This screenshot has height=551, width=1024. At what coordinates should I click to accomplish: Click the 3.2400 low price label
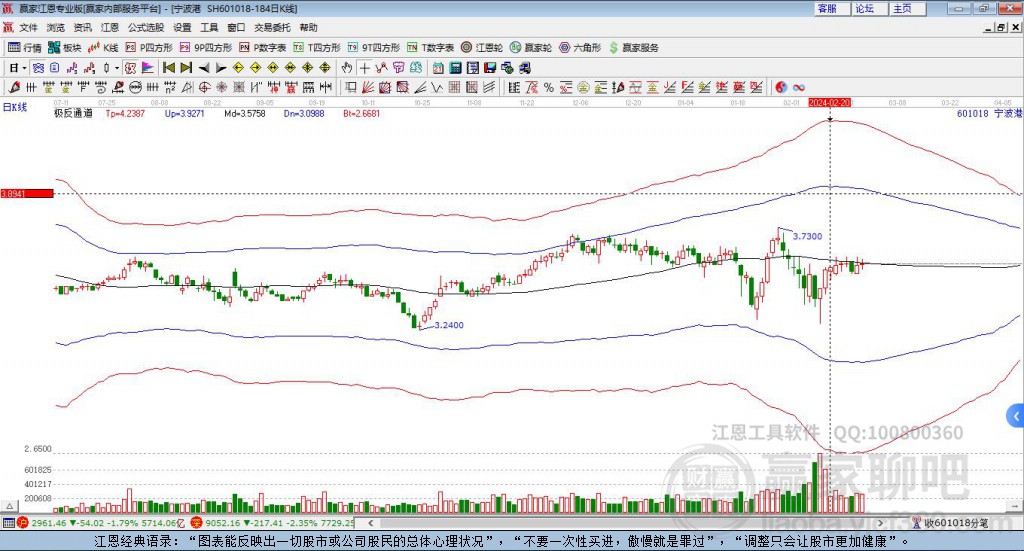tap(449, 325)
